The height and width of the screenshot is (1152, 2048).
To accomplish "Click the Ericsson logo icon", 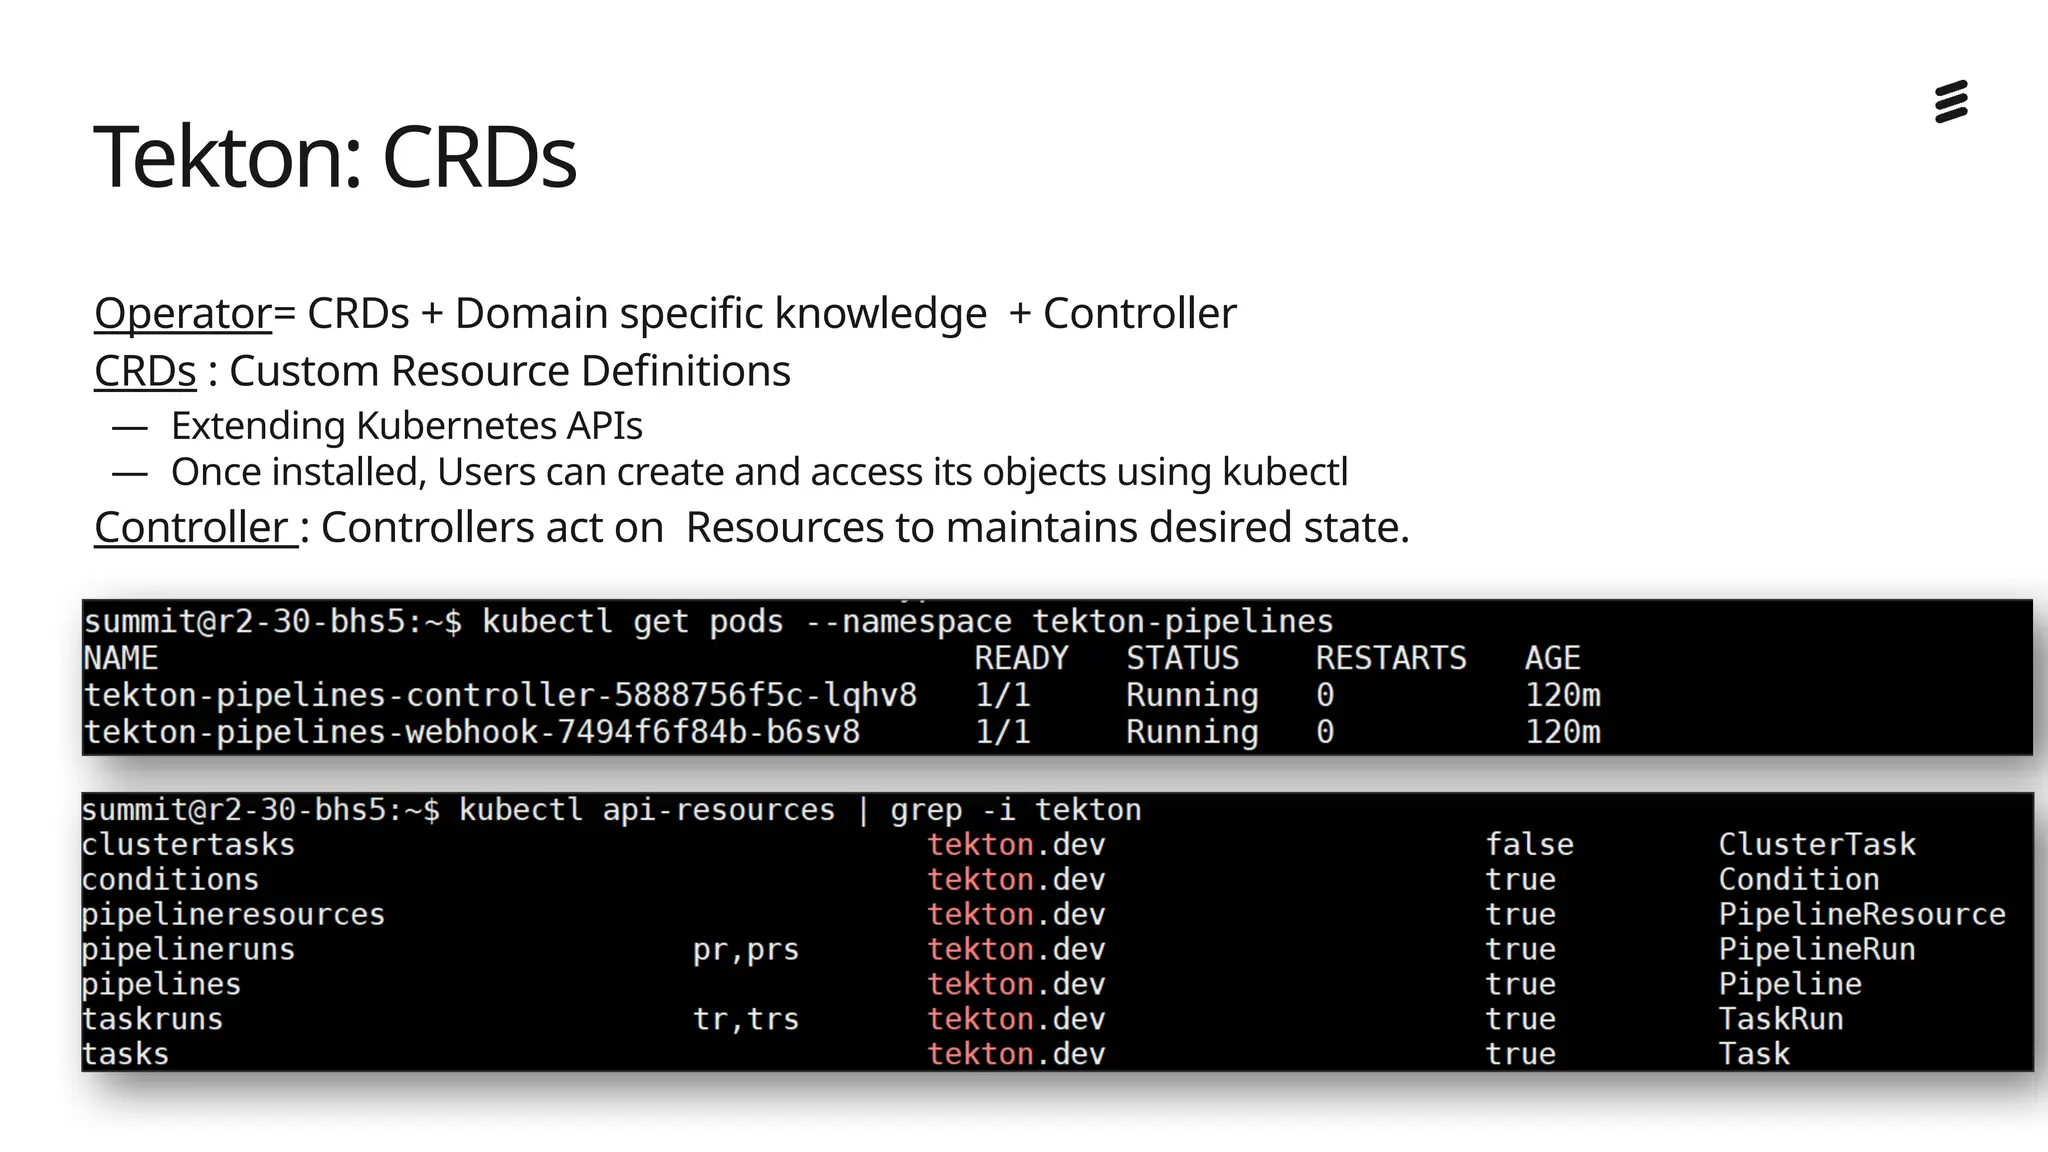I will [x=1951, y=102].
